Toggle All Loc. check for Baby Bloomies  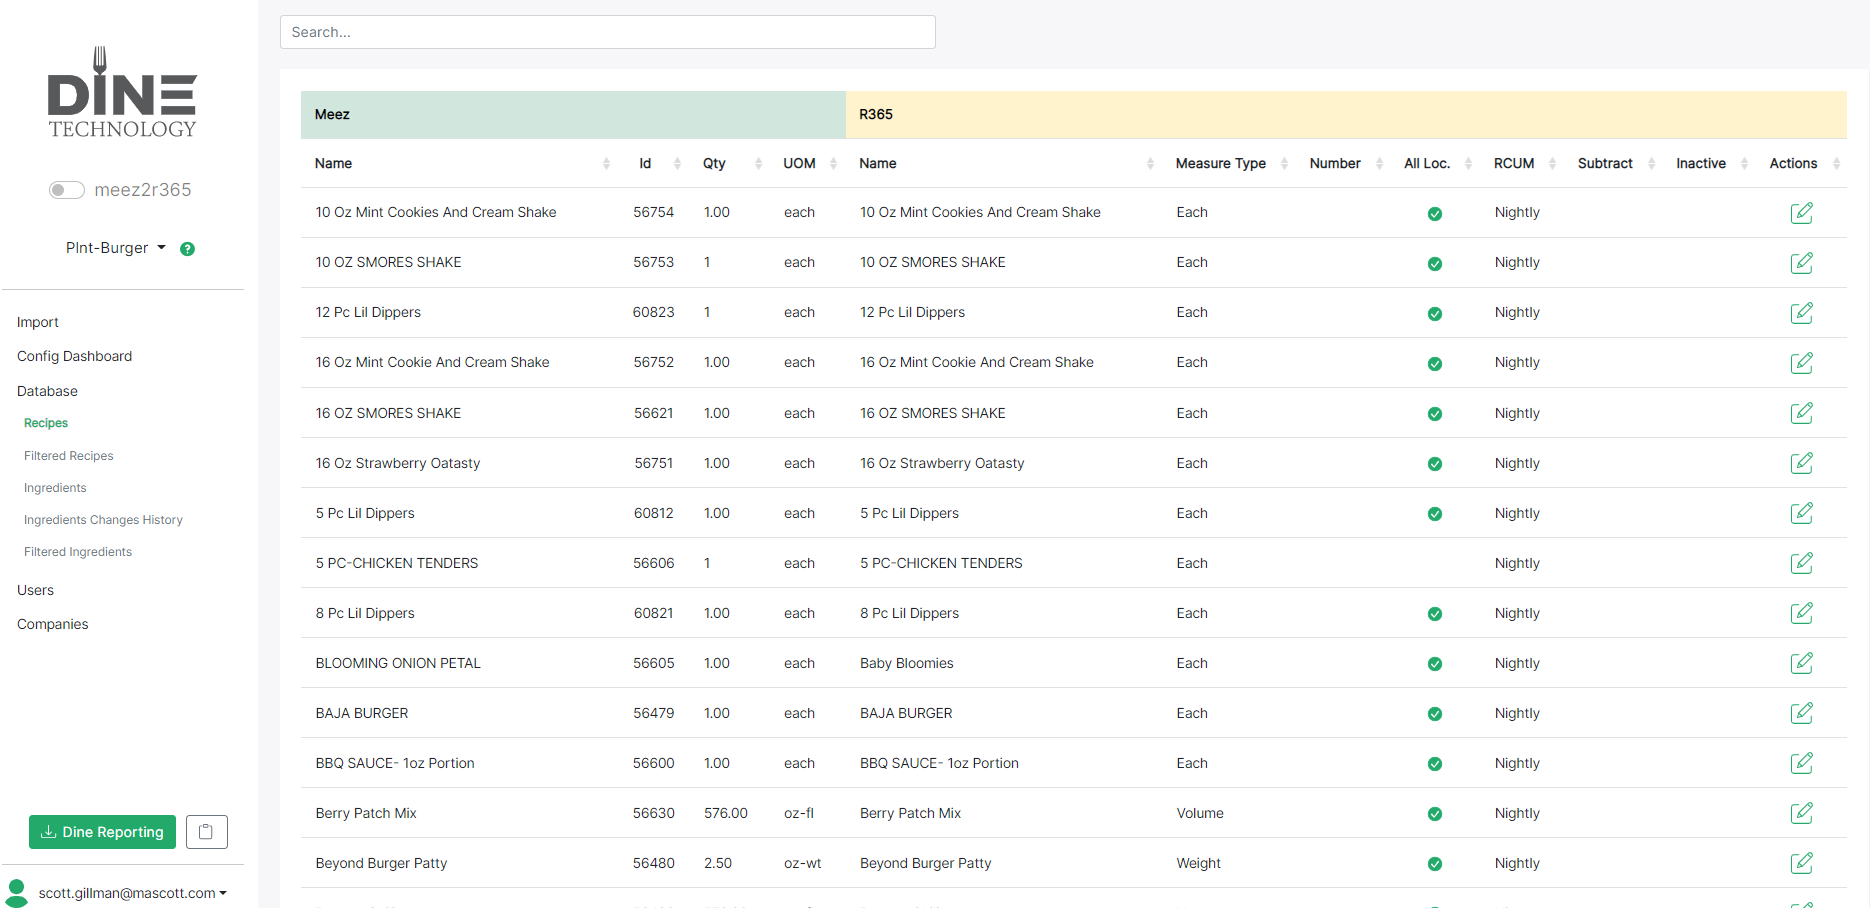click(x=1434, y=664)
